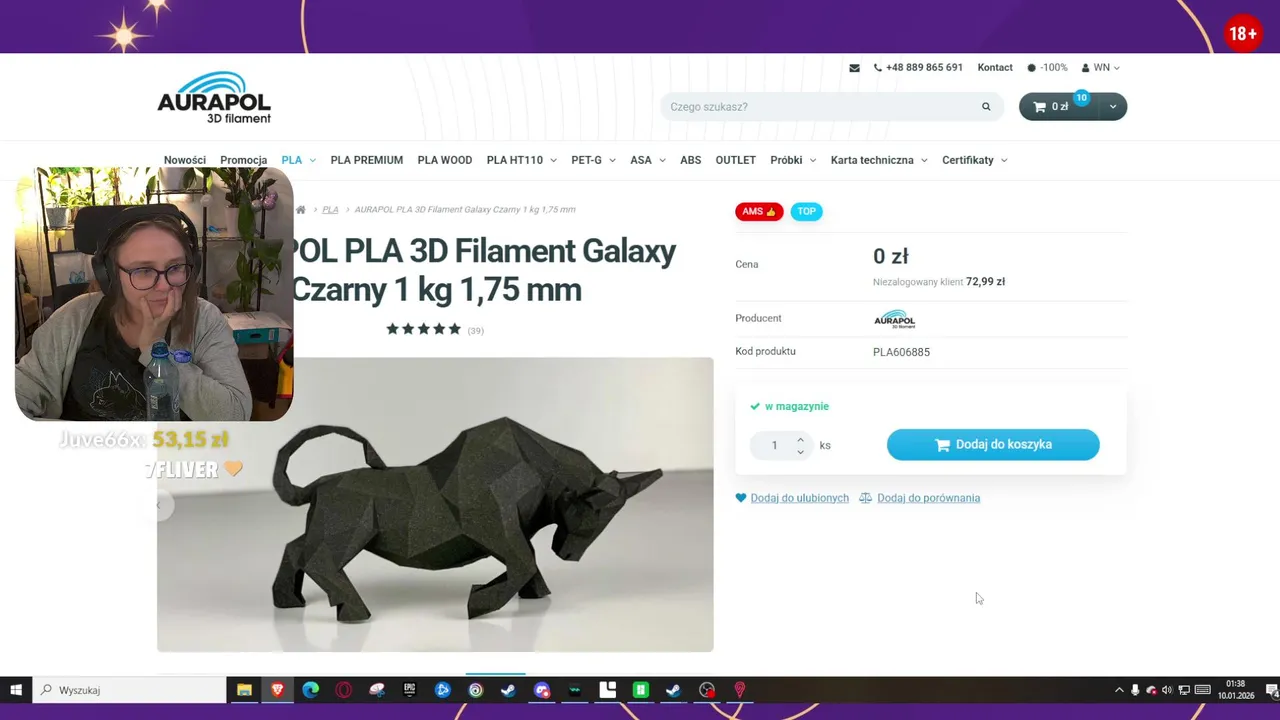This screenshot has height=720, width=1280.
Task: Show hidden tray icons chevron
Action: click(x=1119, y=690)
